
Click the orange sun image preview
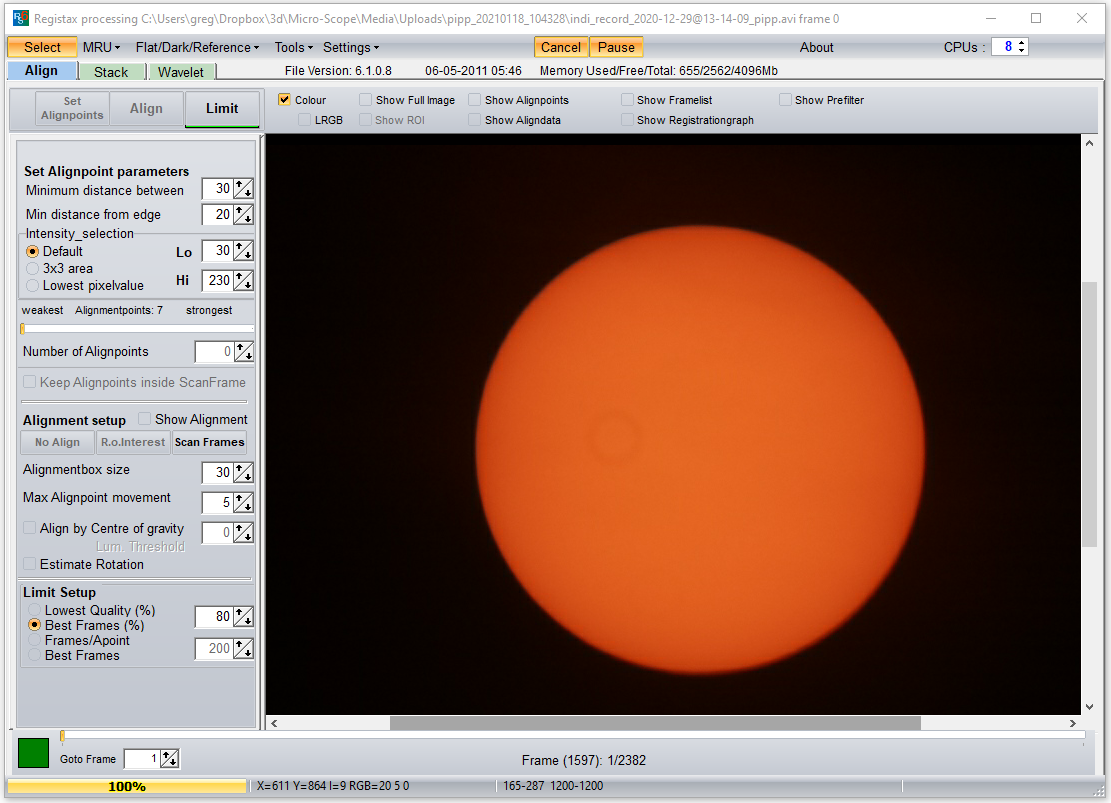(x=700, y=449)
